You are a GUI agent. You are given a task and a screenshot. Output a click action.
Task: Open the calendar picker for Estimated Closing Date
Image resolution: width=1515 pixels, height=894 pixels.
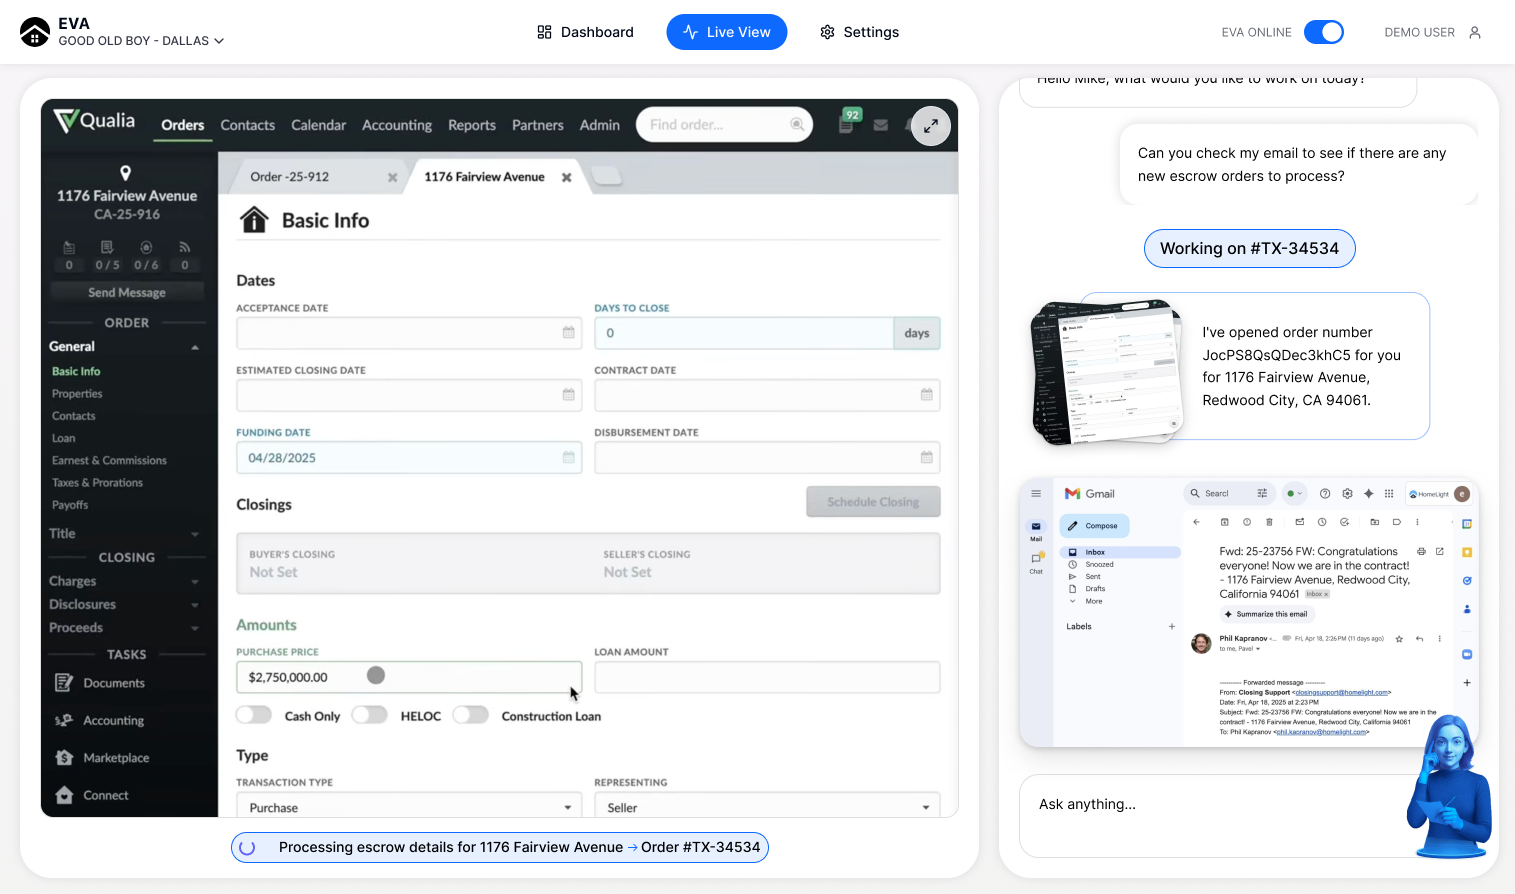(x=569, y=395)
